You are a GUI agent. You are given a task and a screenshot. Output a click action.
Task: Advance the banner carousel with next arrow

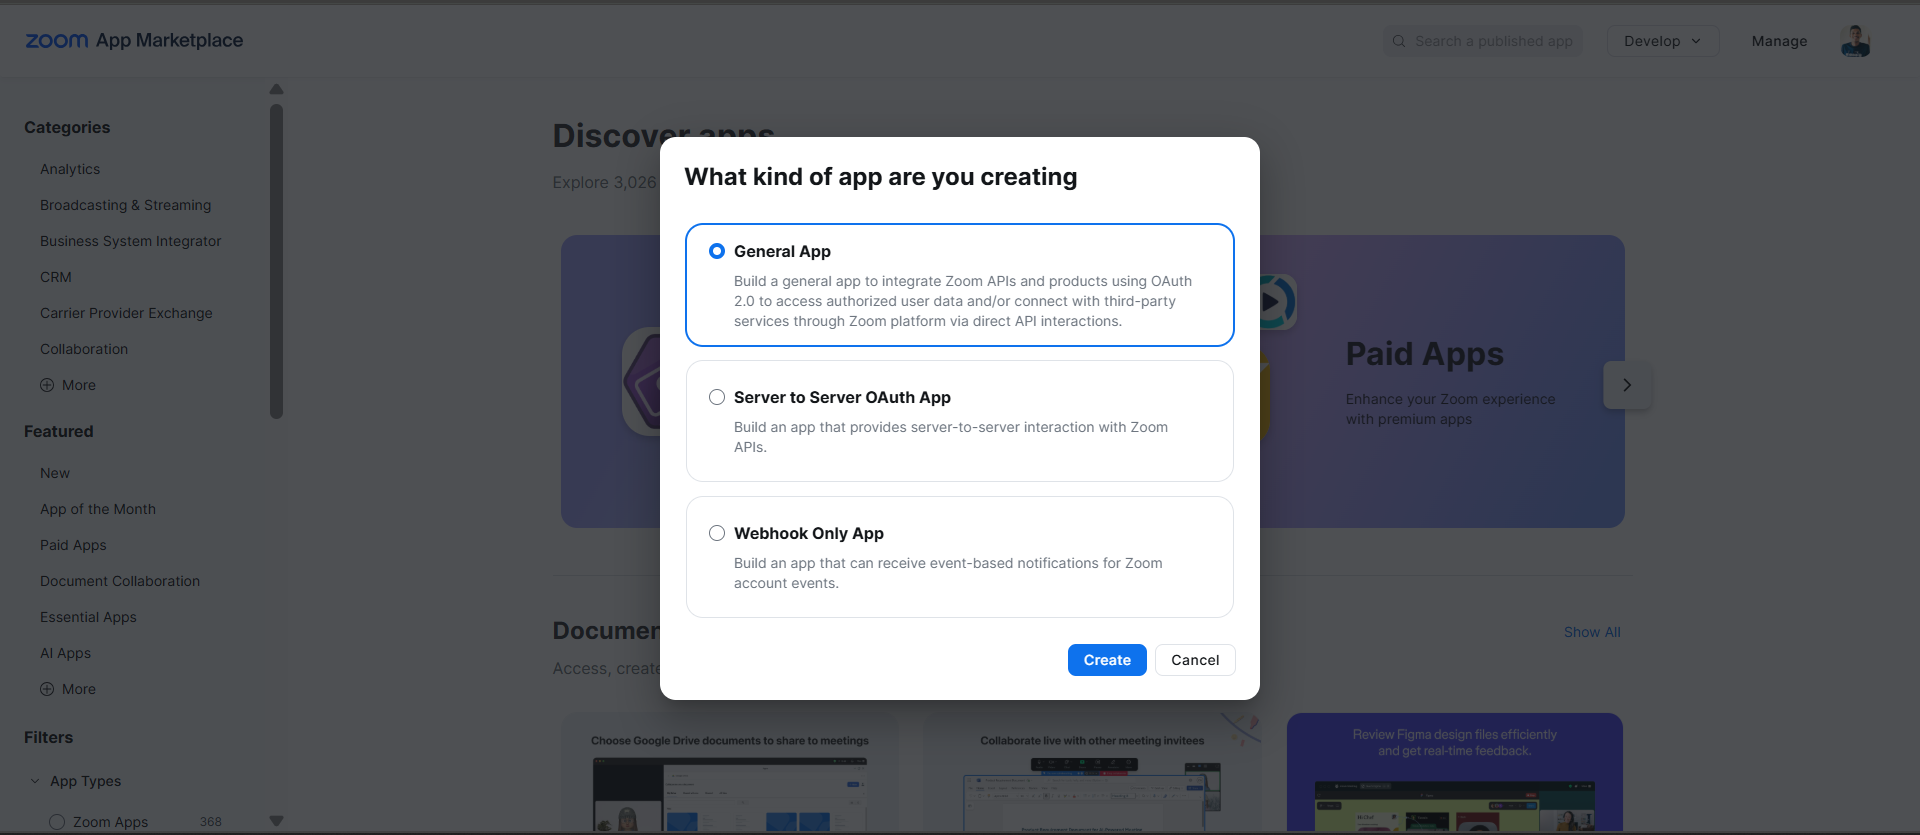point(1627,385)
